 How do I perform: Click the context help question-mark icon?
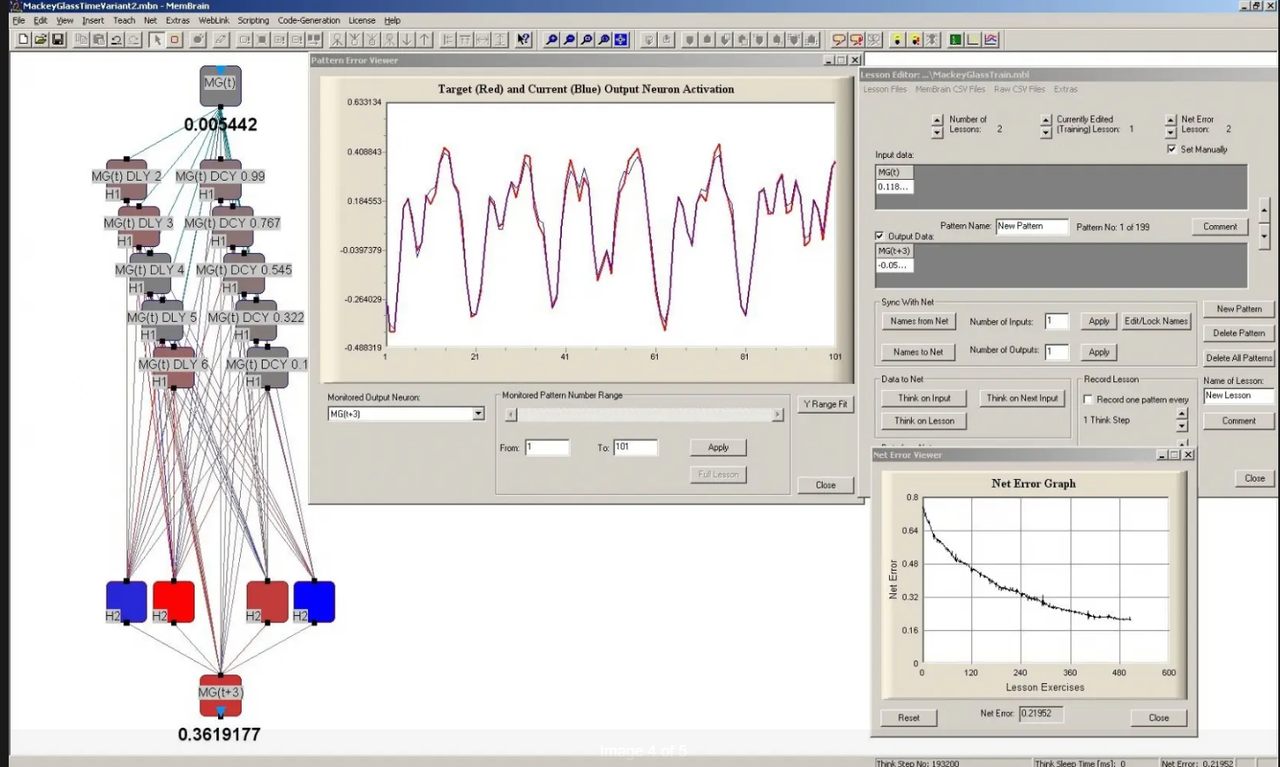click(x=523, y=40)
